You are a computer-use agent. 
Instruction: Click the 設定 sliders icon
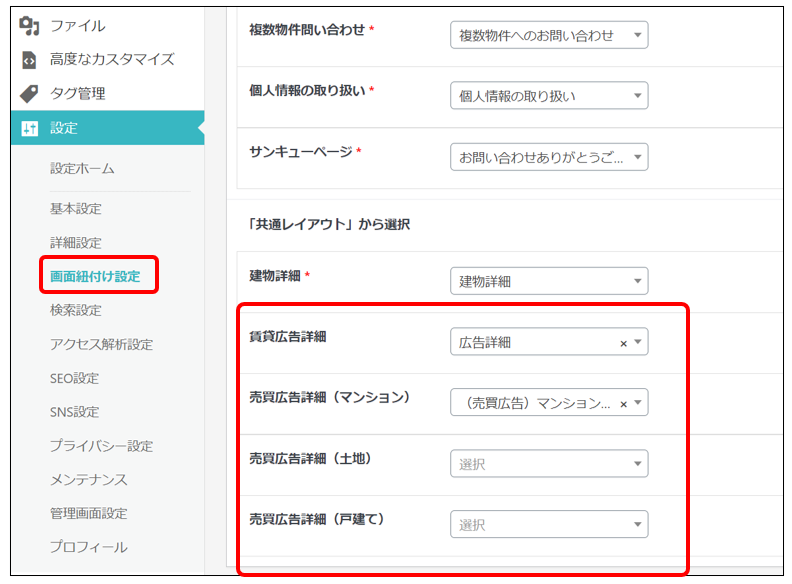(x=30, y=128)
